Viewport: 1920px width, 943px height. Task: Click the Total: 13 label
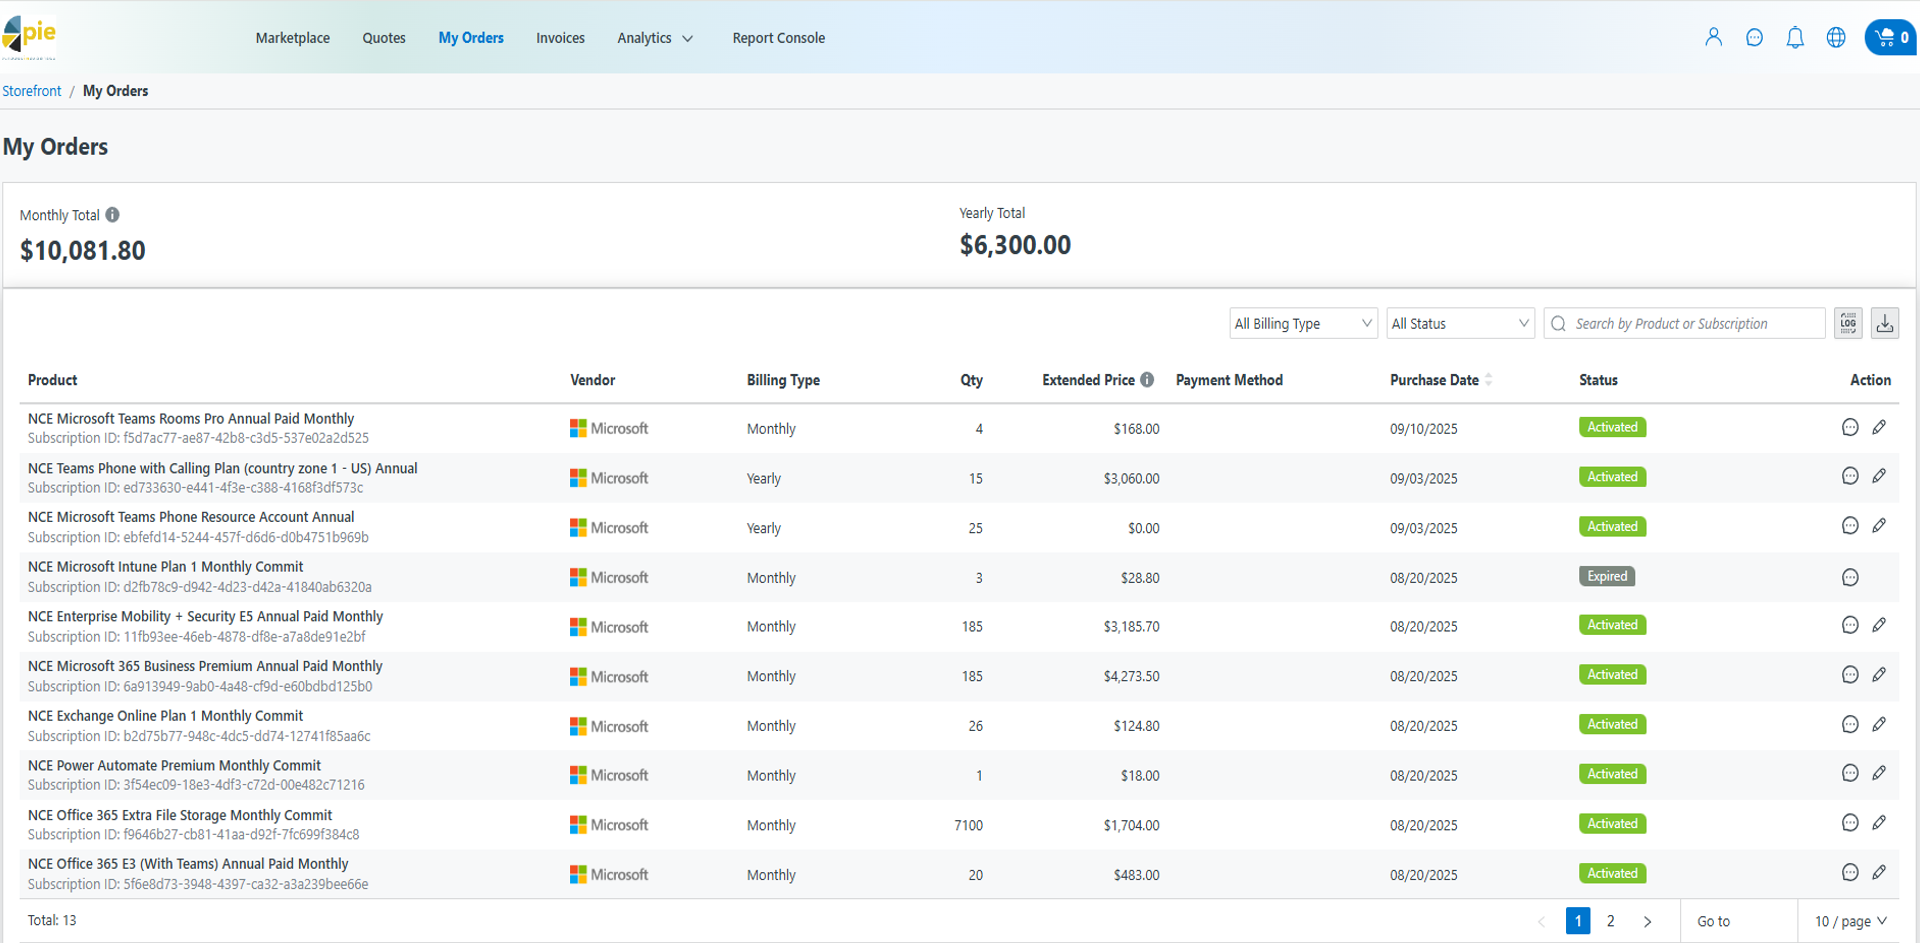[52, 921]
